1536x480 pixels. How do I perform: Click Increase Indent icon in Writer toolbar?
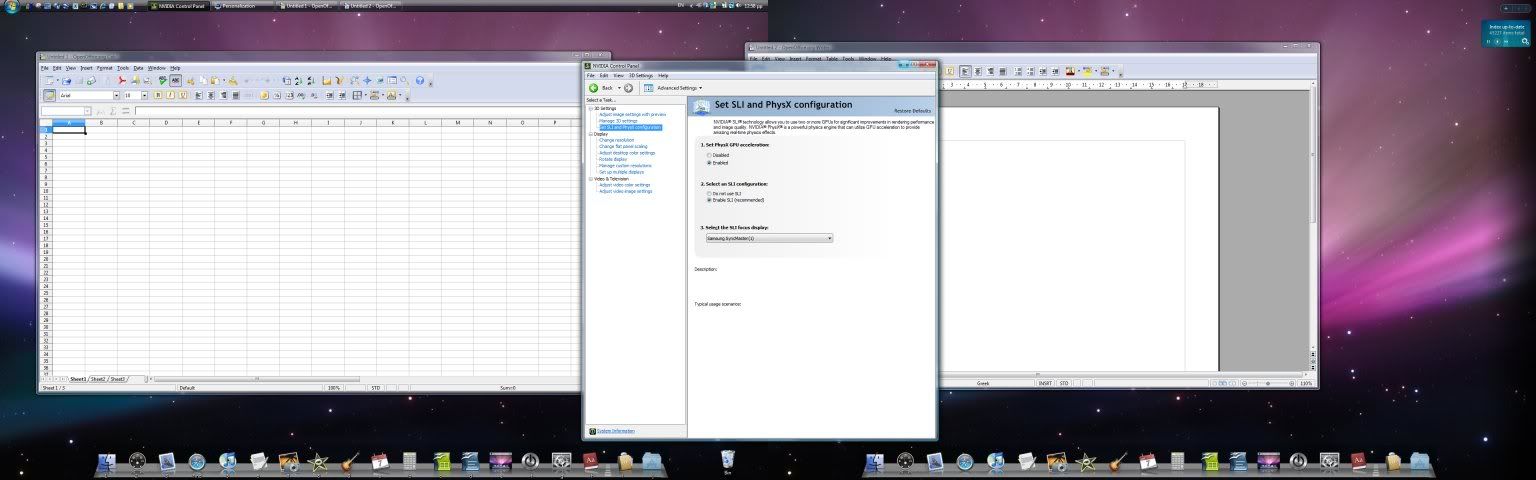tap(1055, 72)
